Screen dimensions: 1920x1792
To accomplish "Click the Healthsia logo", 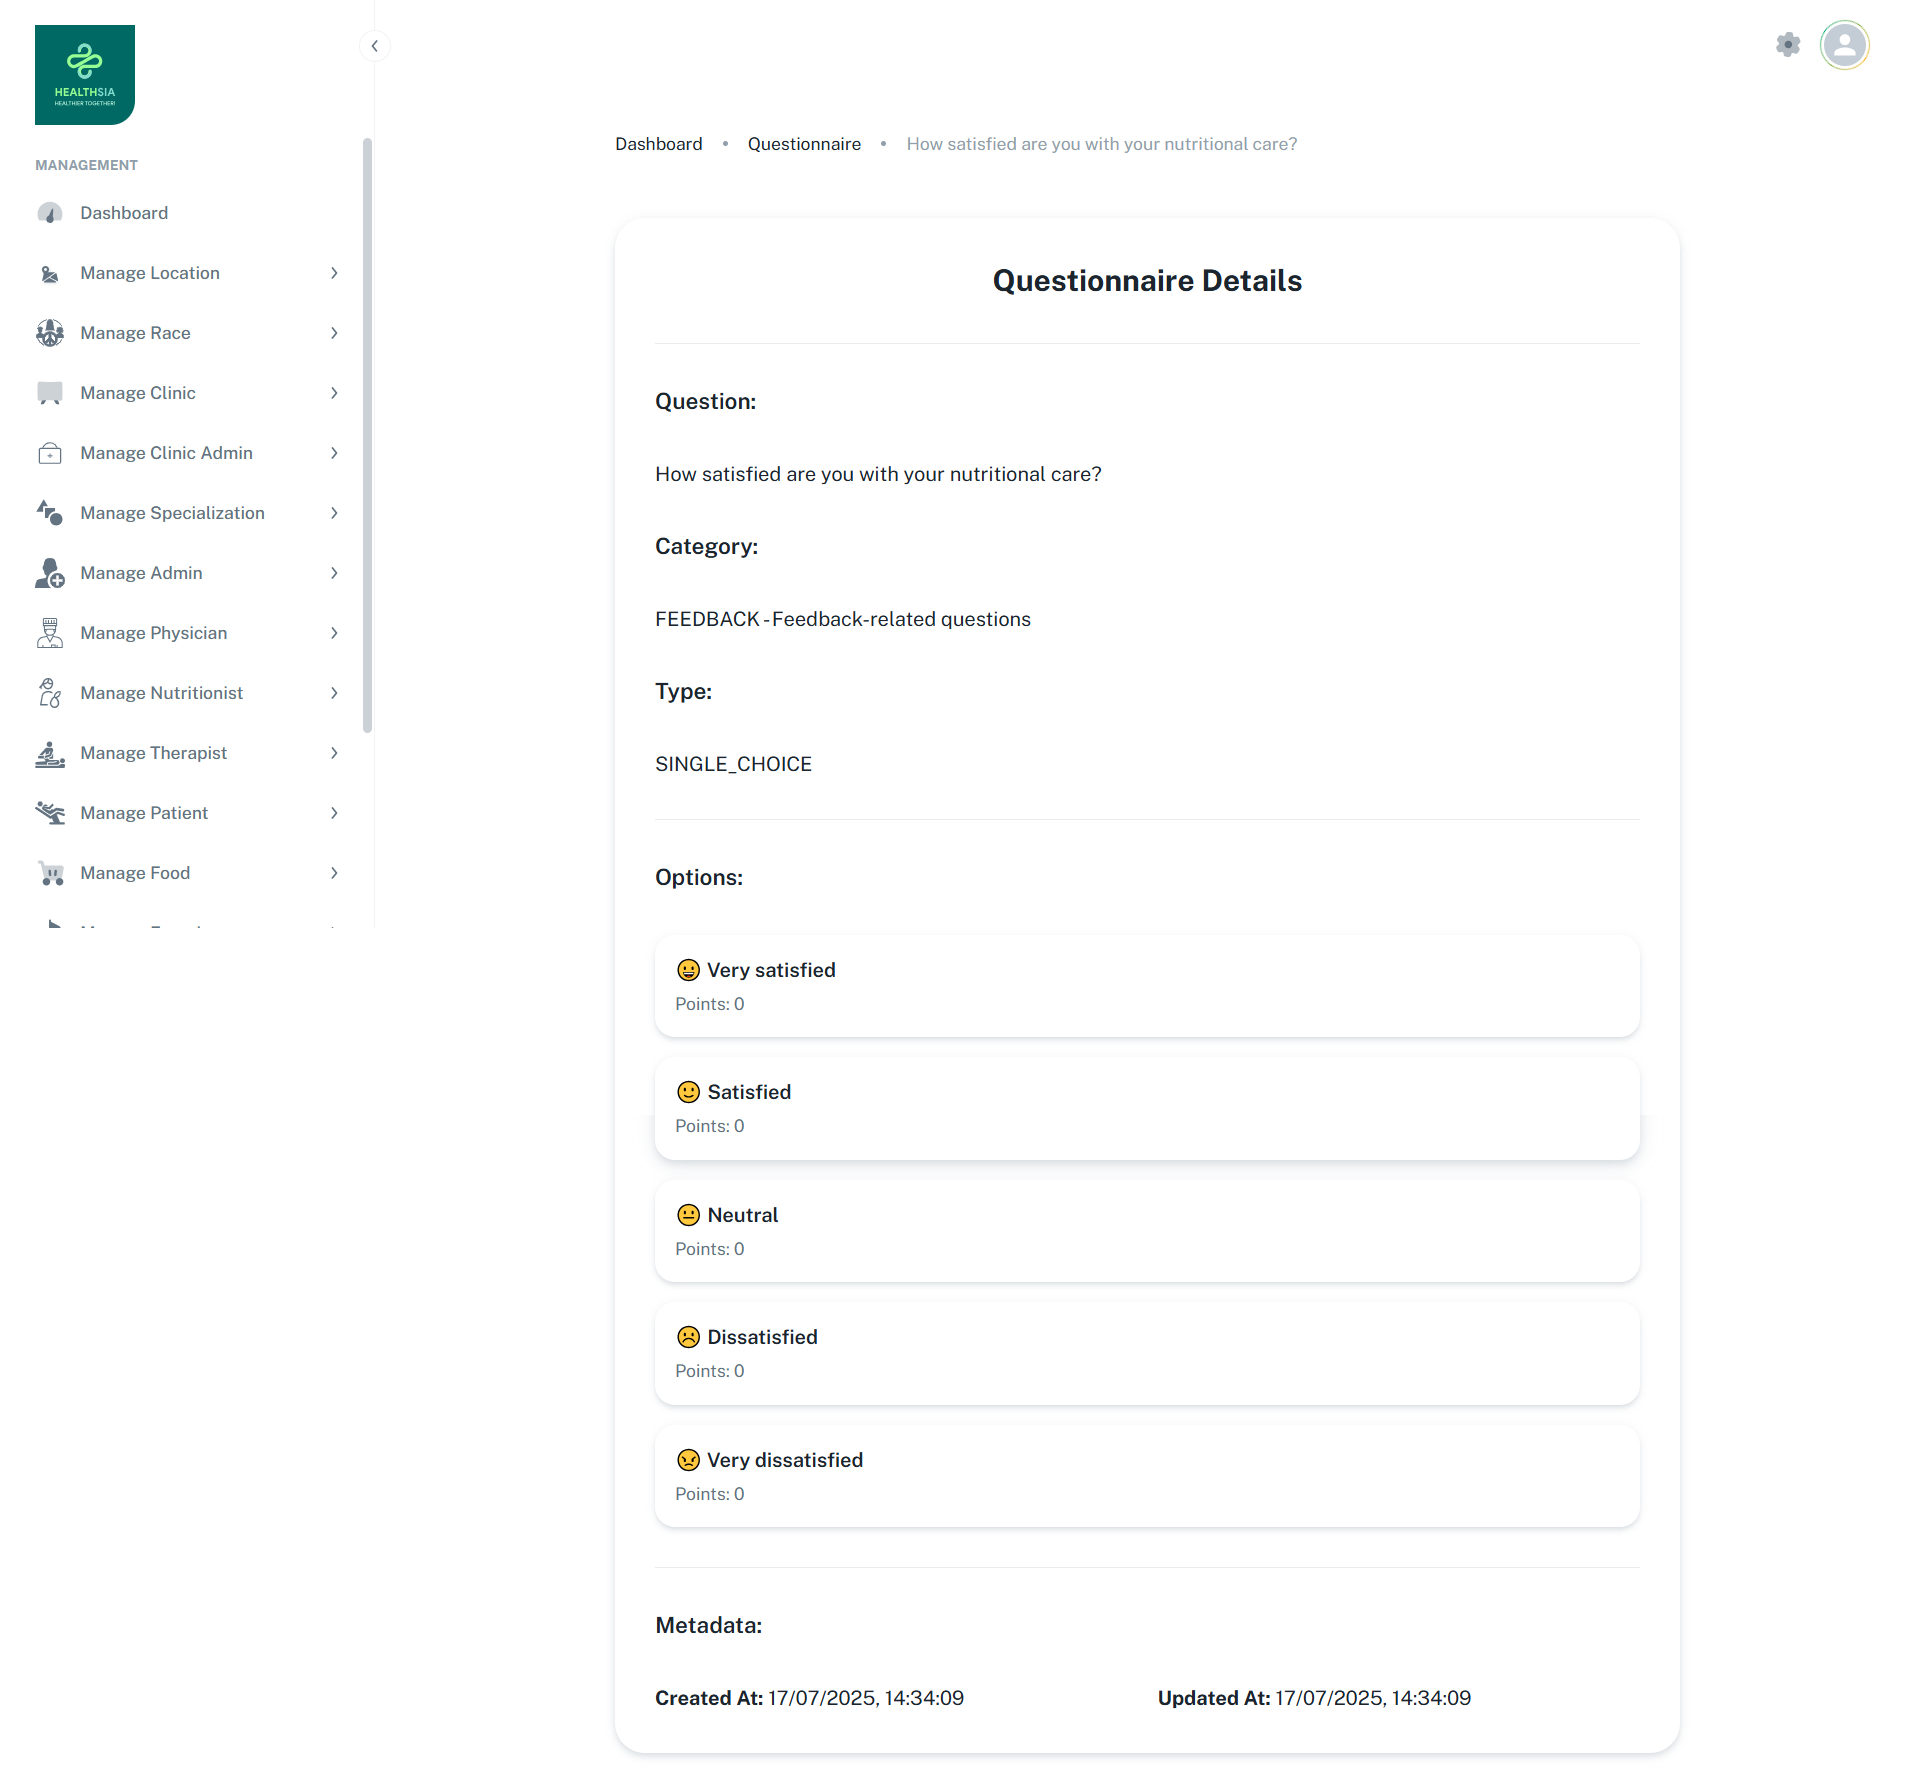I will pos(85,75).
